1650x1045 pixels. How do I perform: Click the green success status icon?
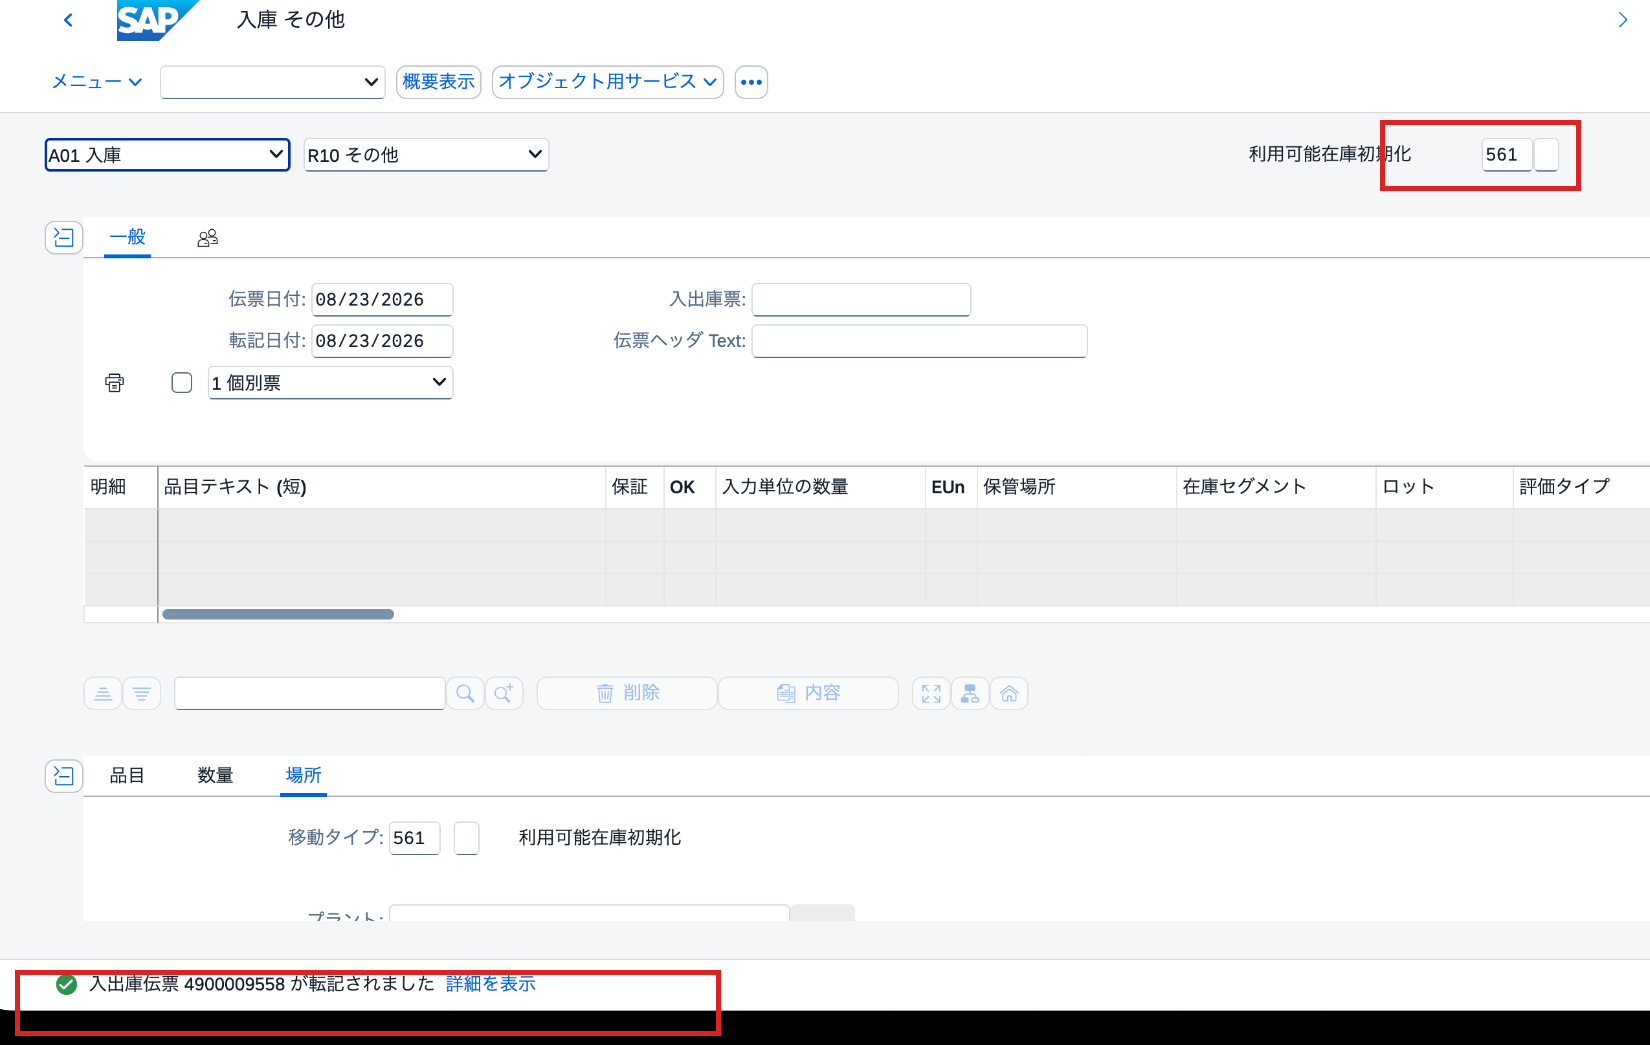[67, 985]
